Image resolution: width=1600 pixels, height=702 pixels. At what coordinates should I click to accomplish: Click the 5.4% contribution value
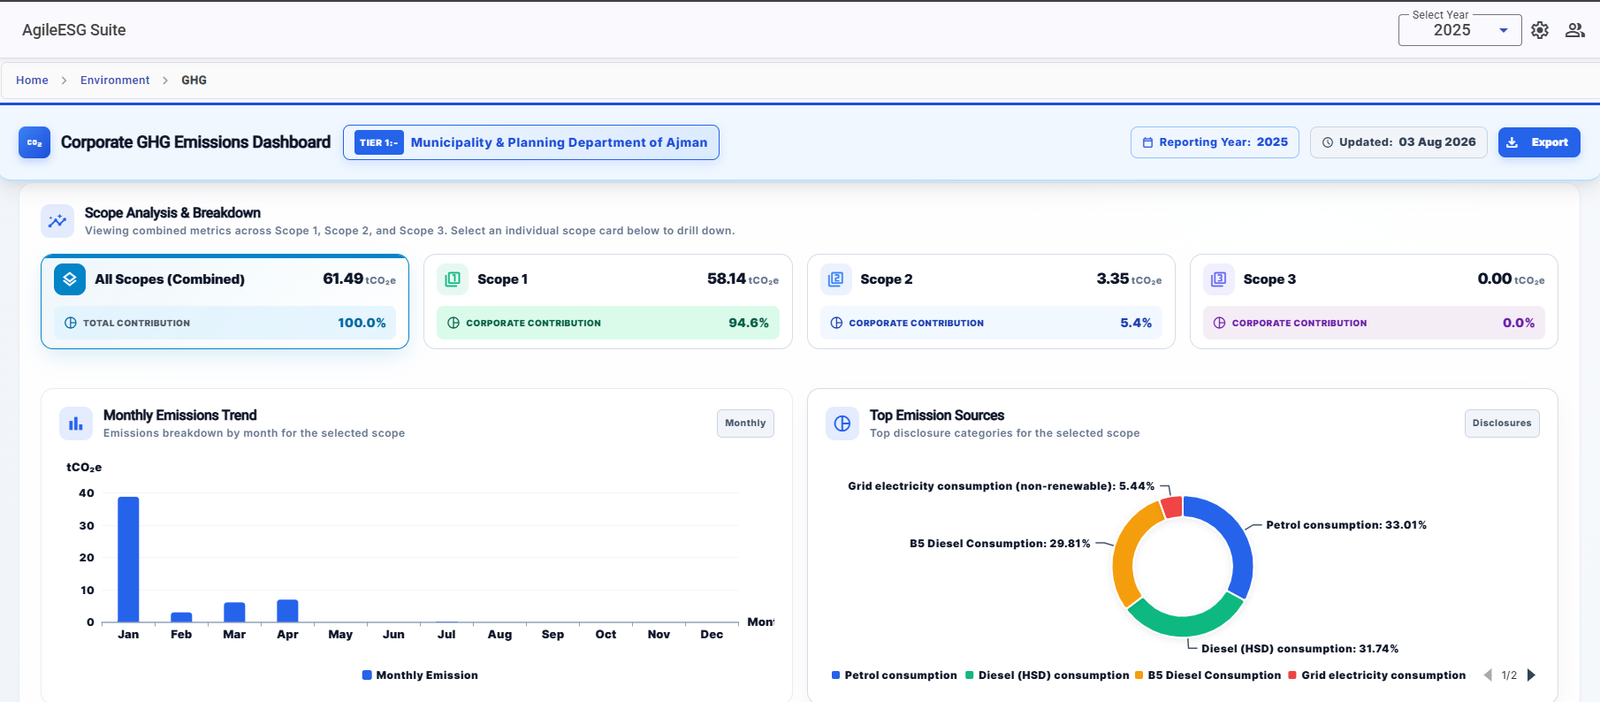point(1136,323)
